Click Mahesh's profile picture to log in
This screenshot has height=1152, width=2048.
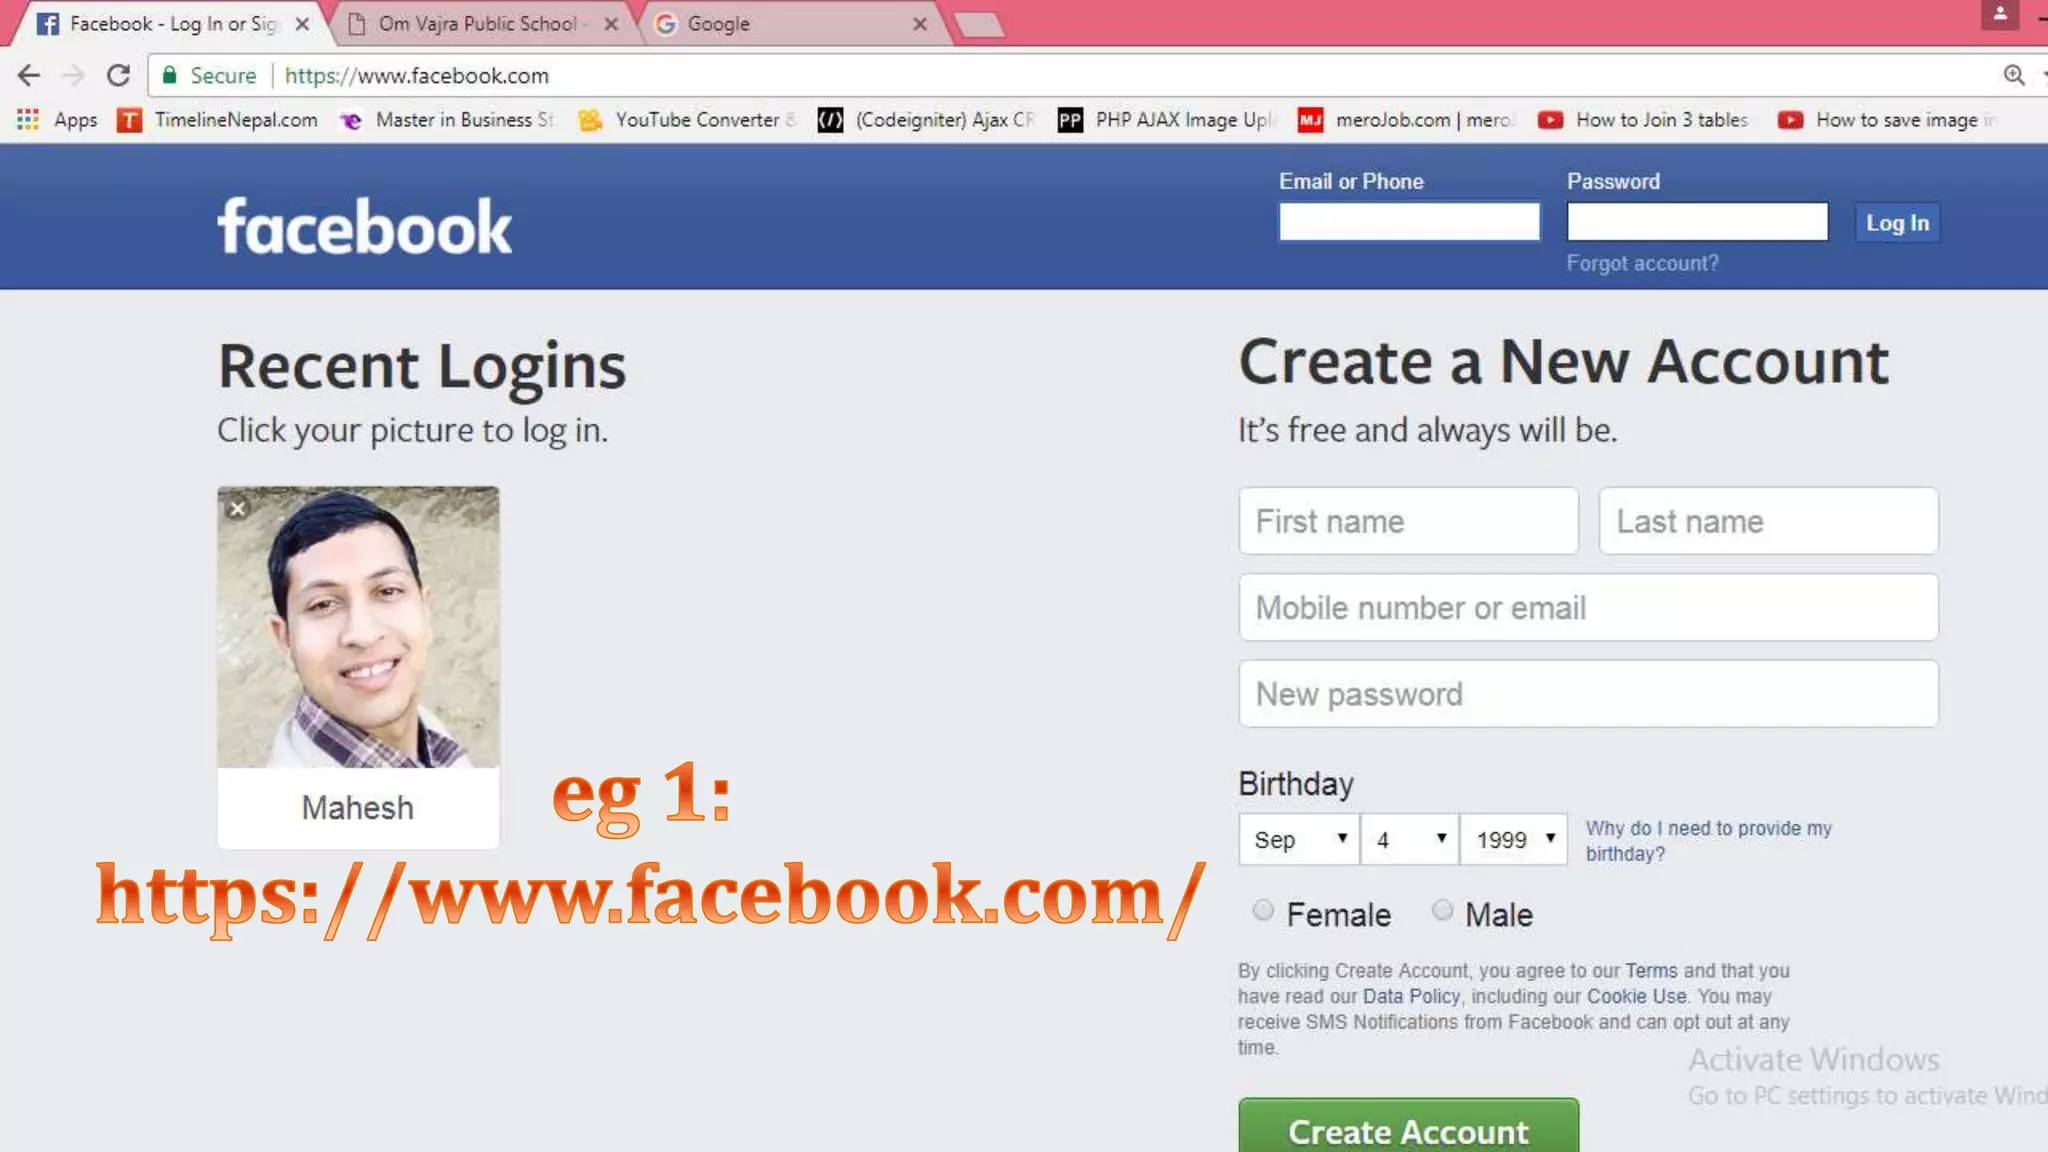[358, 627]
